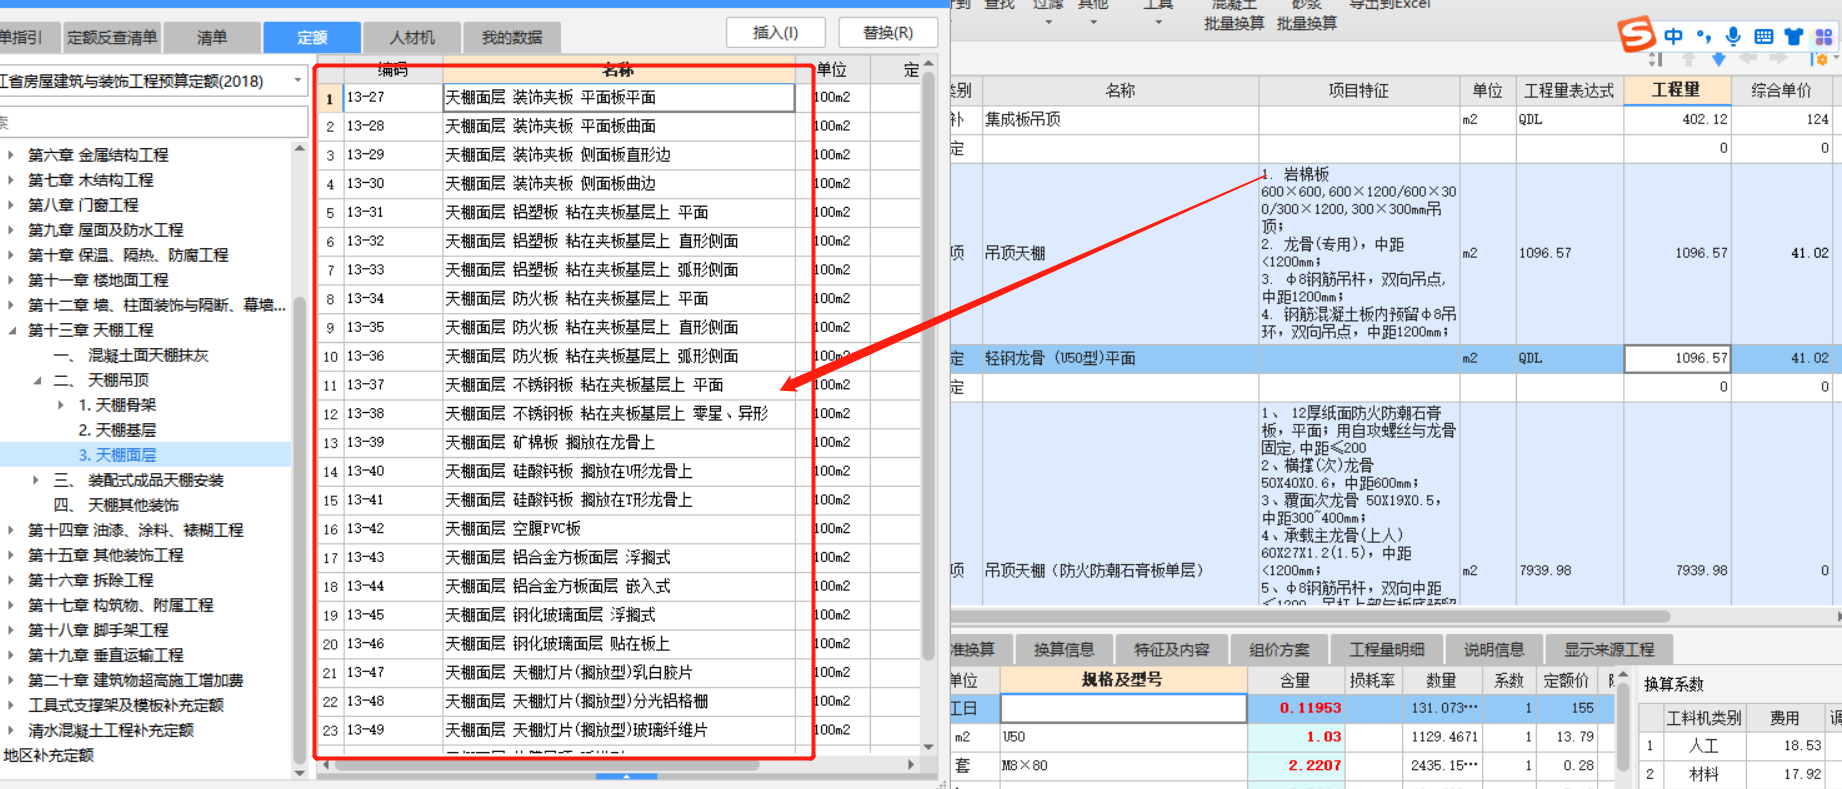Select 2. 天棚基层 tree item

117,430
